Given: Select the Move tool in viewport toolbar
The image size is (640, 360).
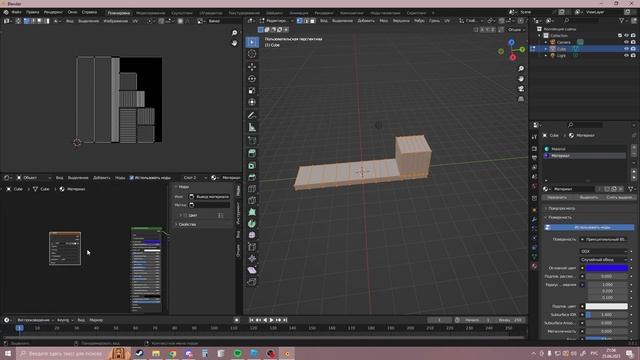Looking at the screenshot, I should pyautogui.click(x=252, y=67).
